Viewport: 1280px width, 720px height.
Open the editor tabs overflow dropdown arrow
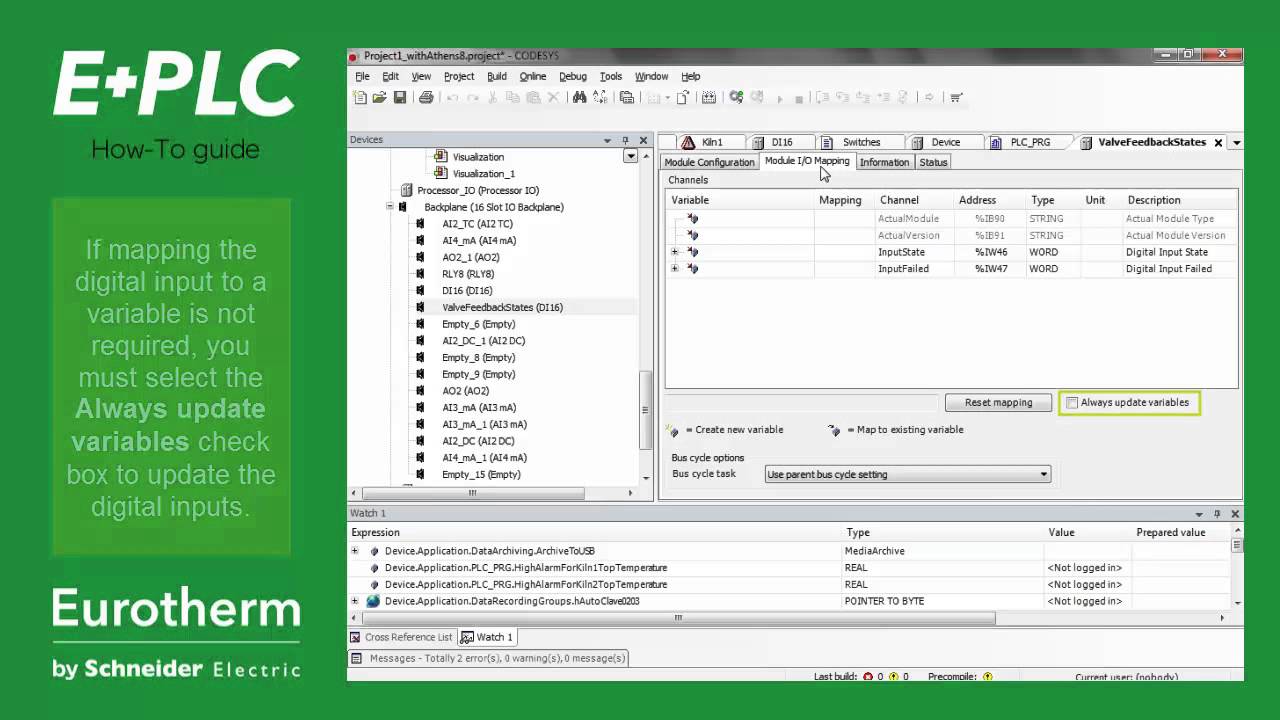(x=1236, y=143)
